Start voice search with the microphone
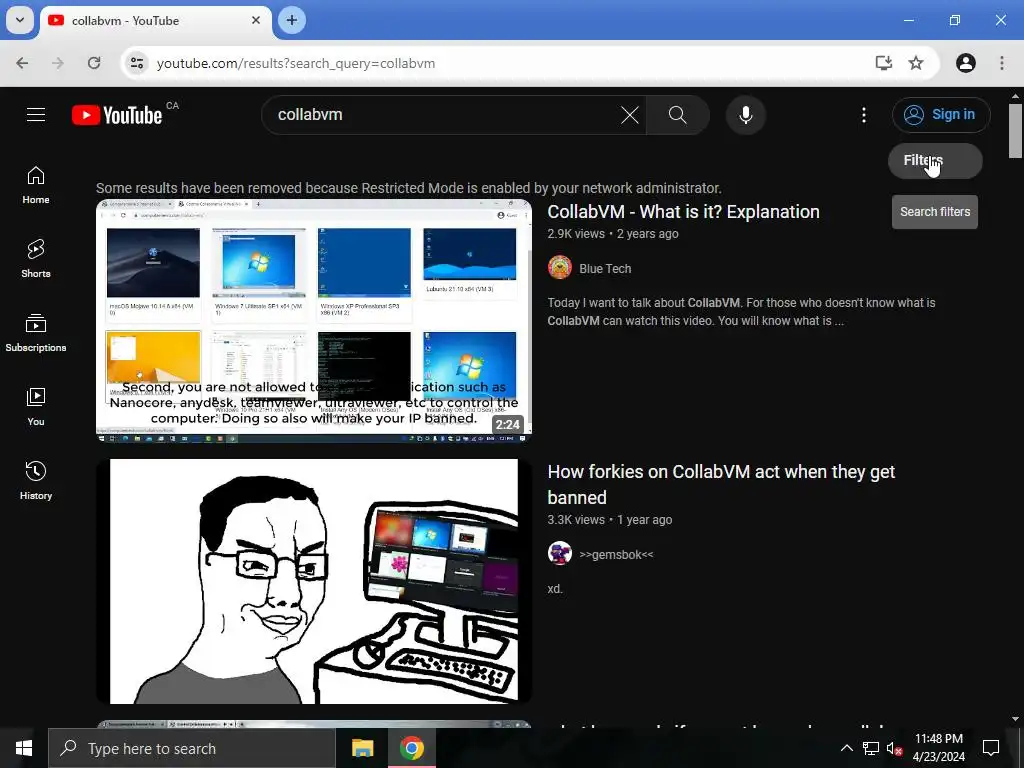Image resolution: width=1024 pixels, height=768 pixels. pyautogui.click(x=745, y=115)
